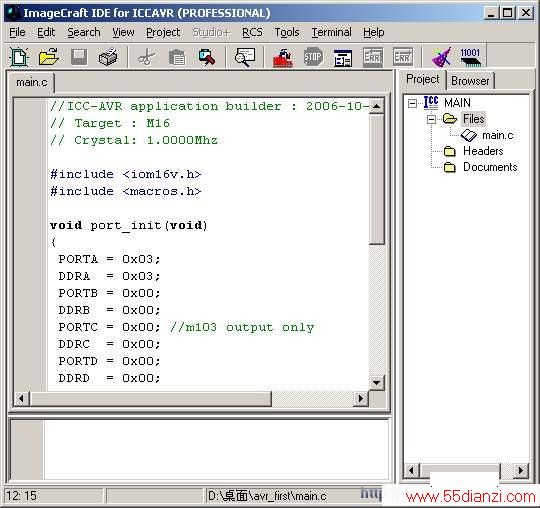The width and height of the screenshot is (540, 508).
Task: Click the project panel scrollbar right arrow
Action: pos(520,470)
